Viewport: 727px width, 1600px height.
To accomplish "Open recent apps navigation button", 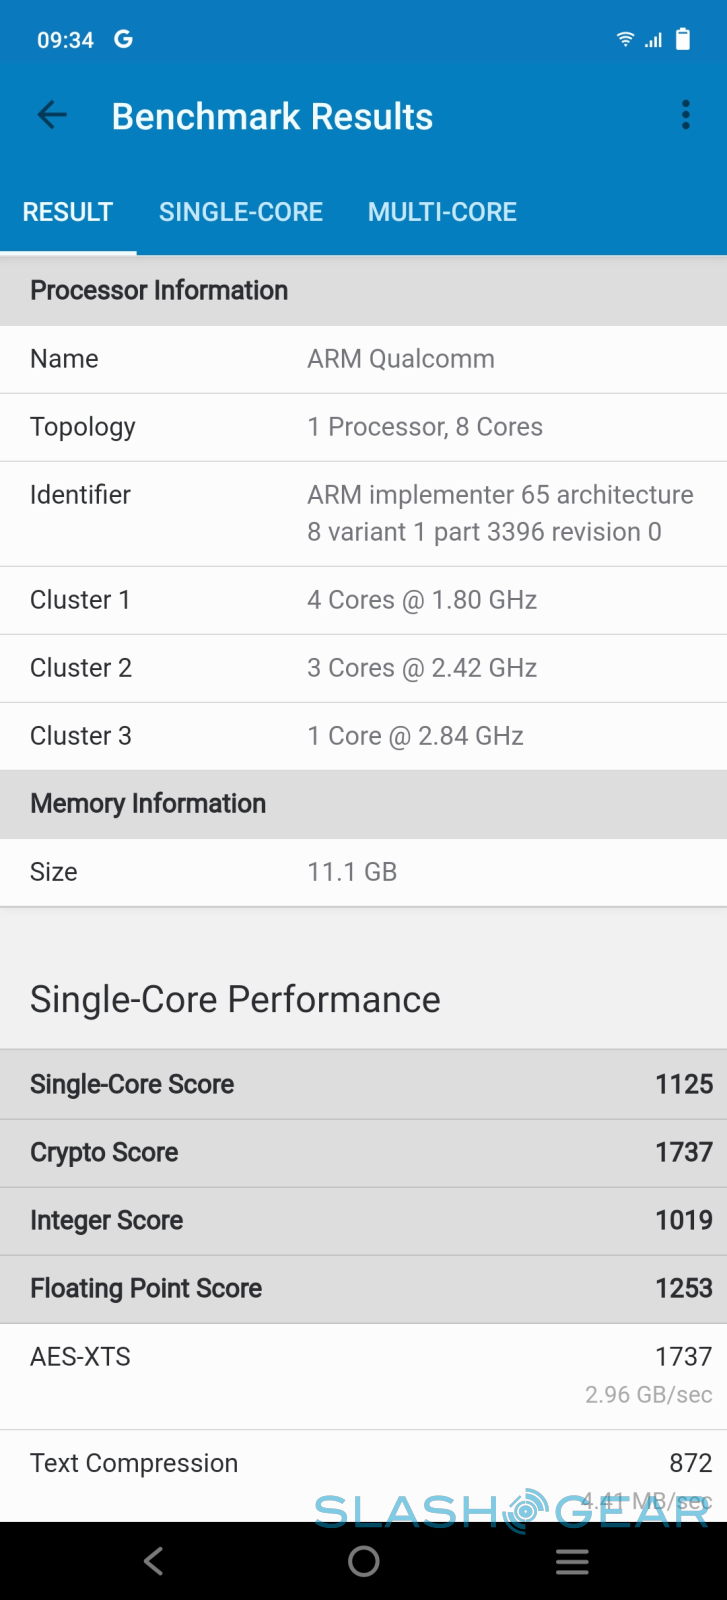I will coord(572,1561).
